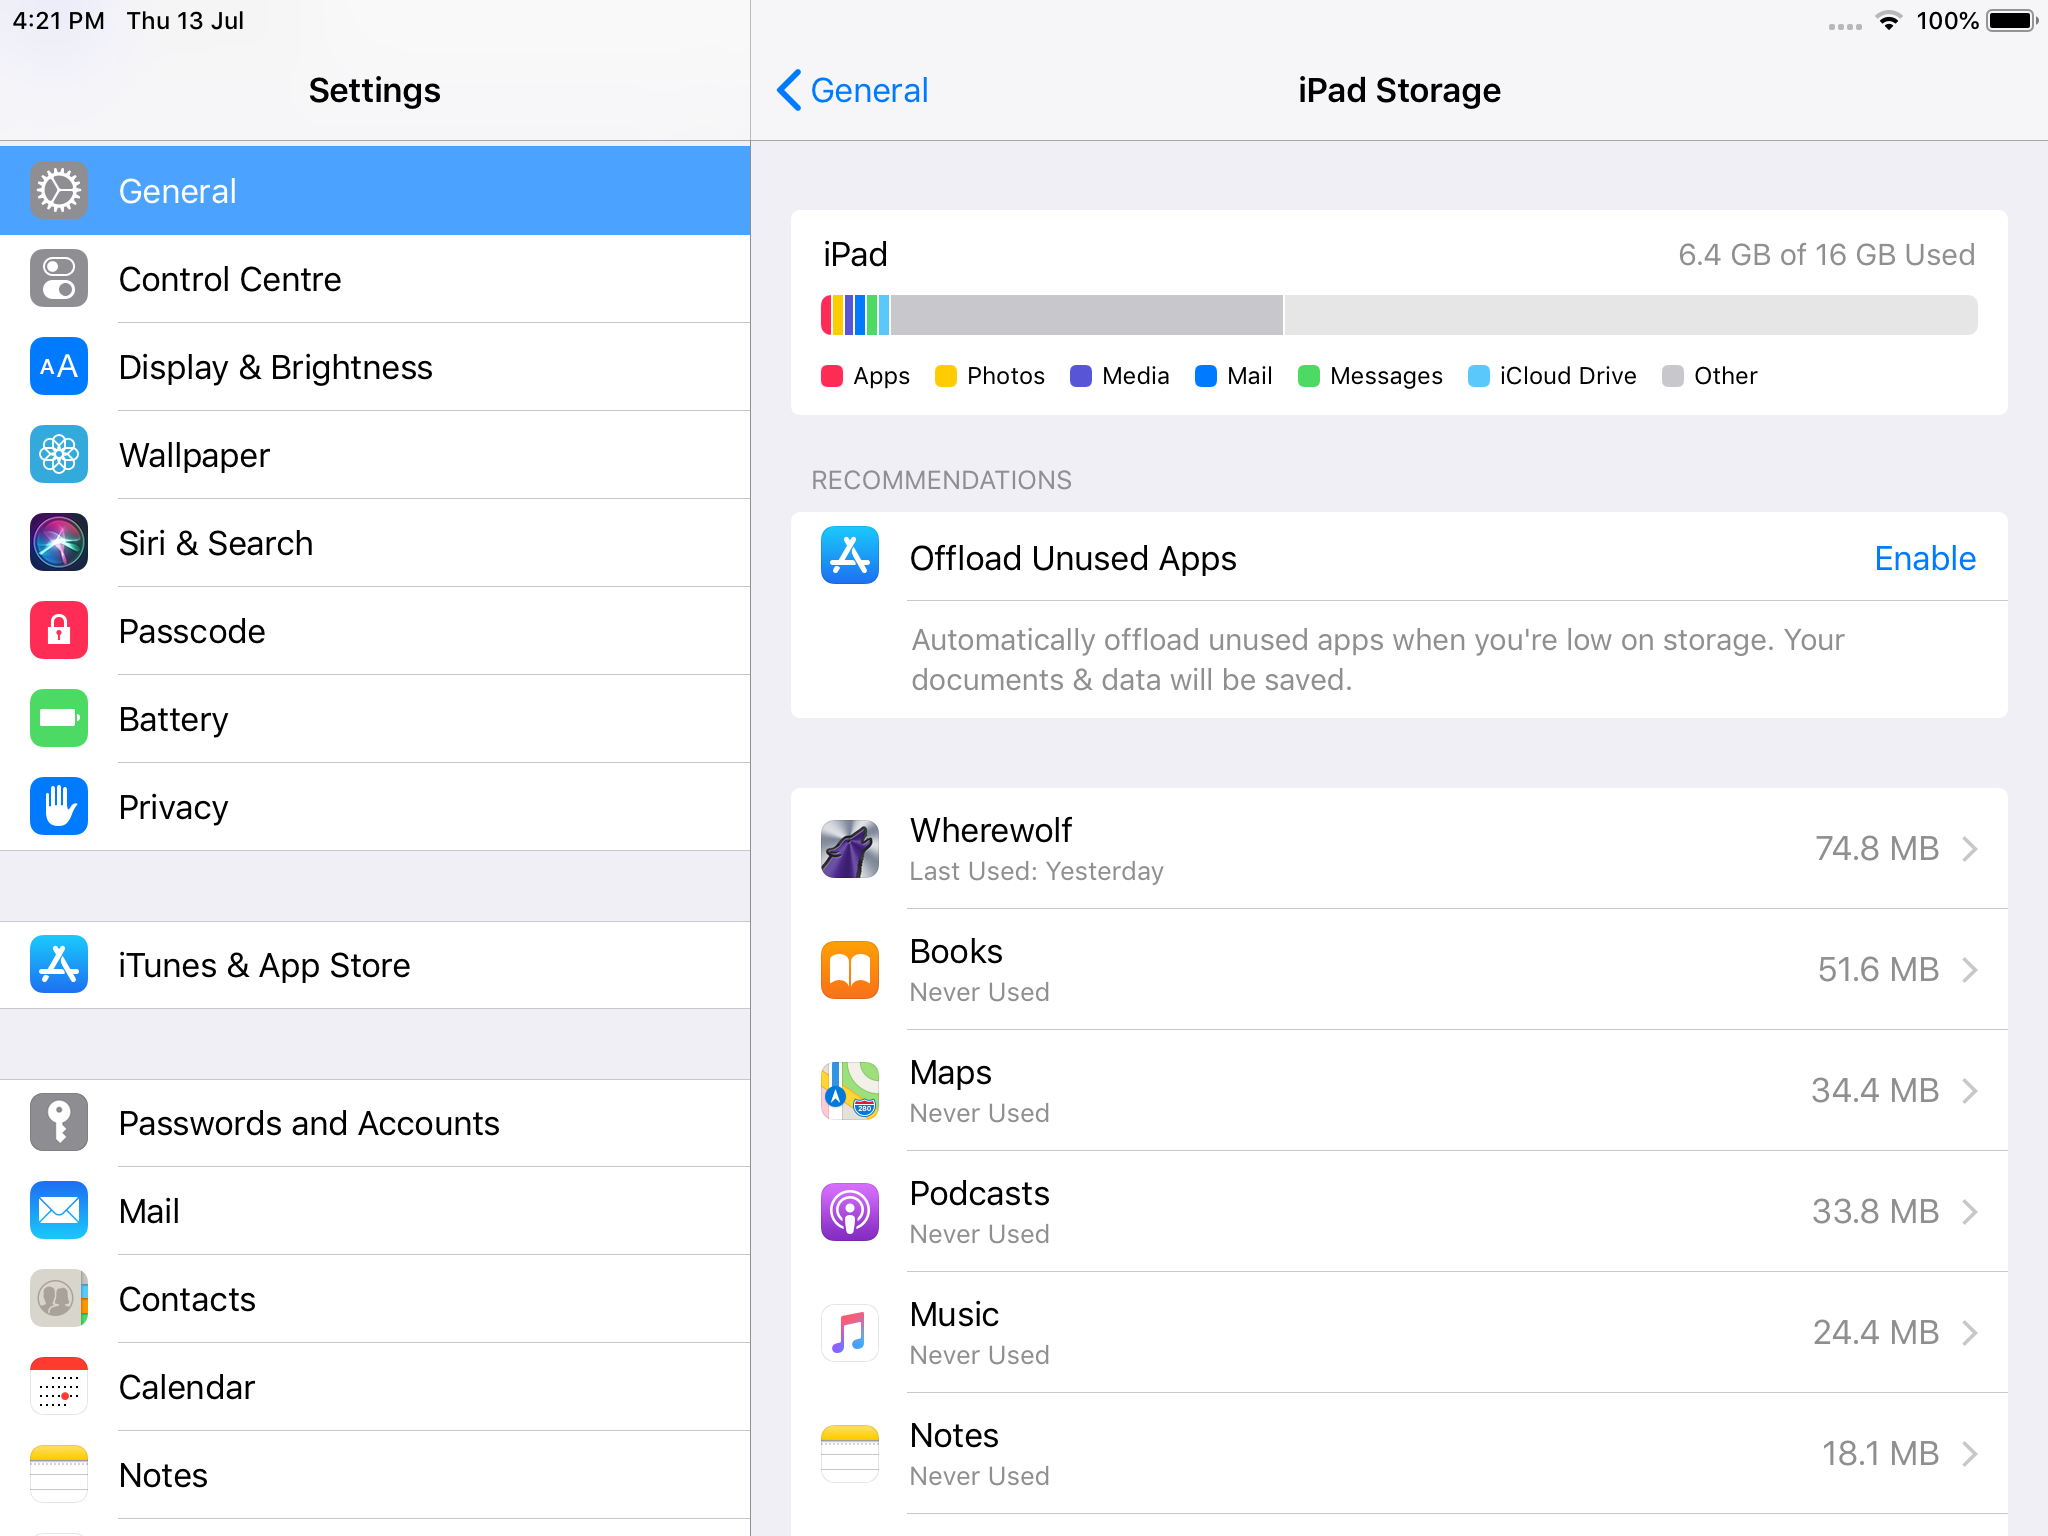Open the General settings section
This screenshot has width=2048, height=1536.
[x=375, y=191]
